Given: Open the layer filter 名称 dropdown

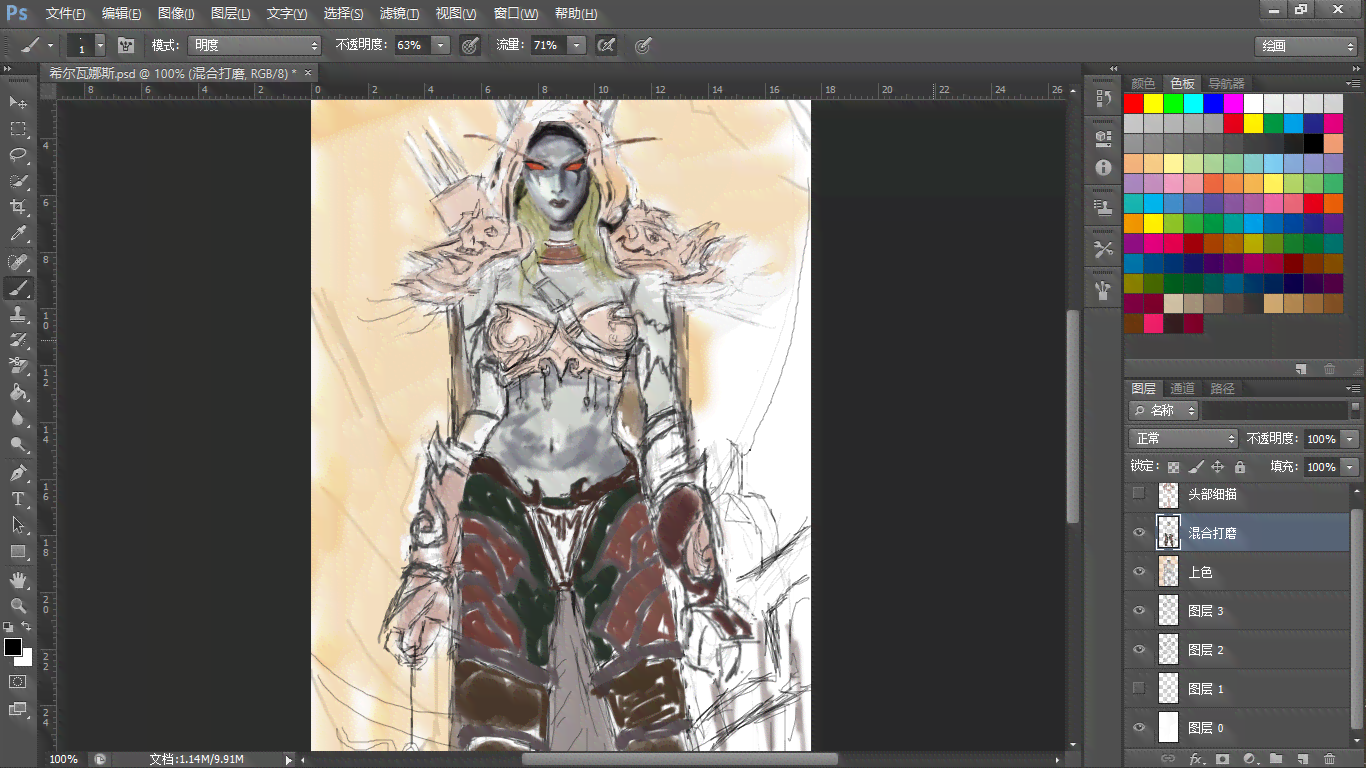Looking at the screenshot, I should pos(1164,410).
